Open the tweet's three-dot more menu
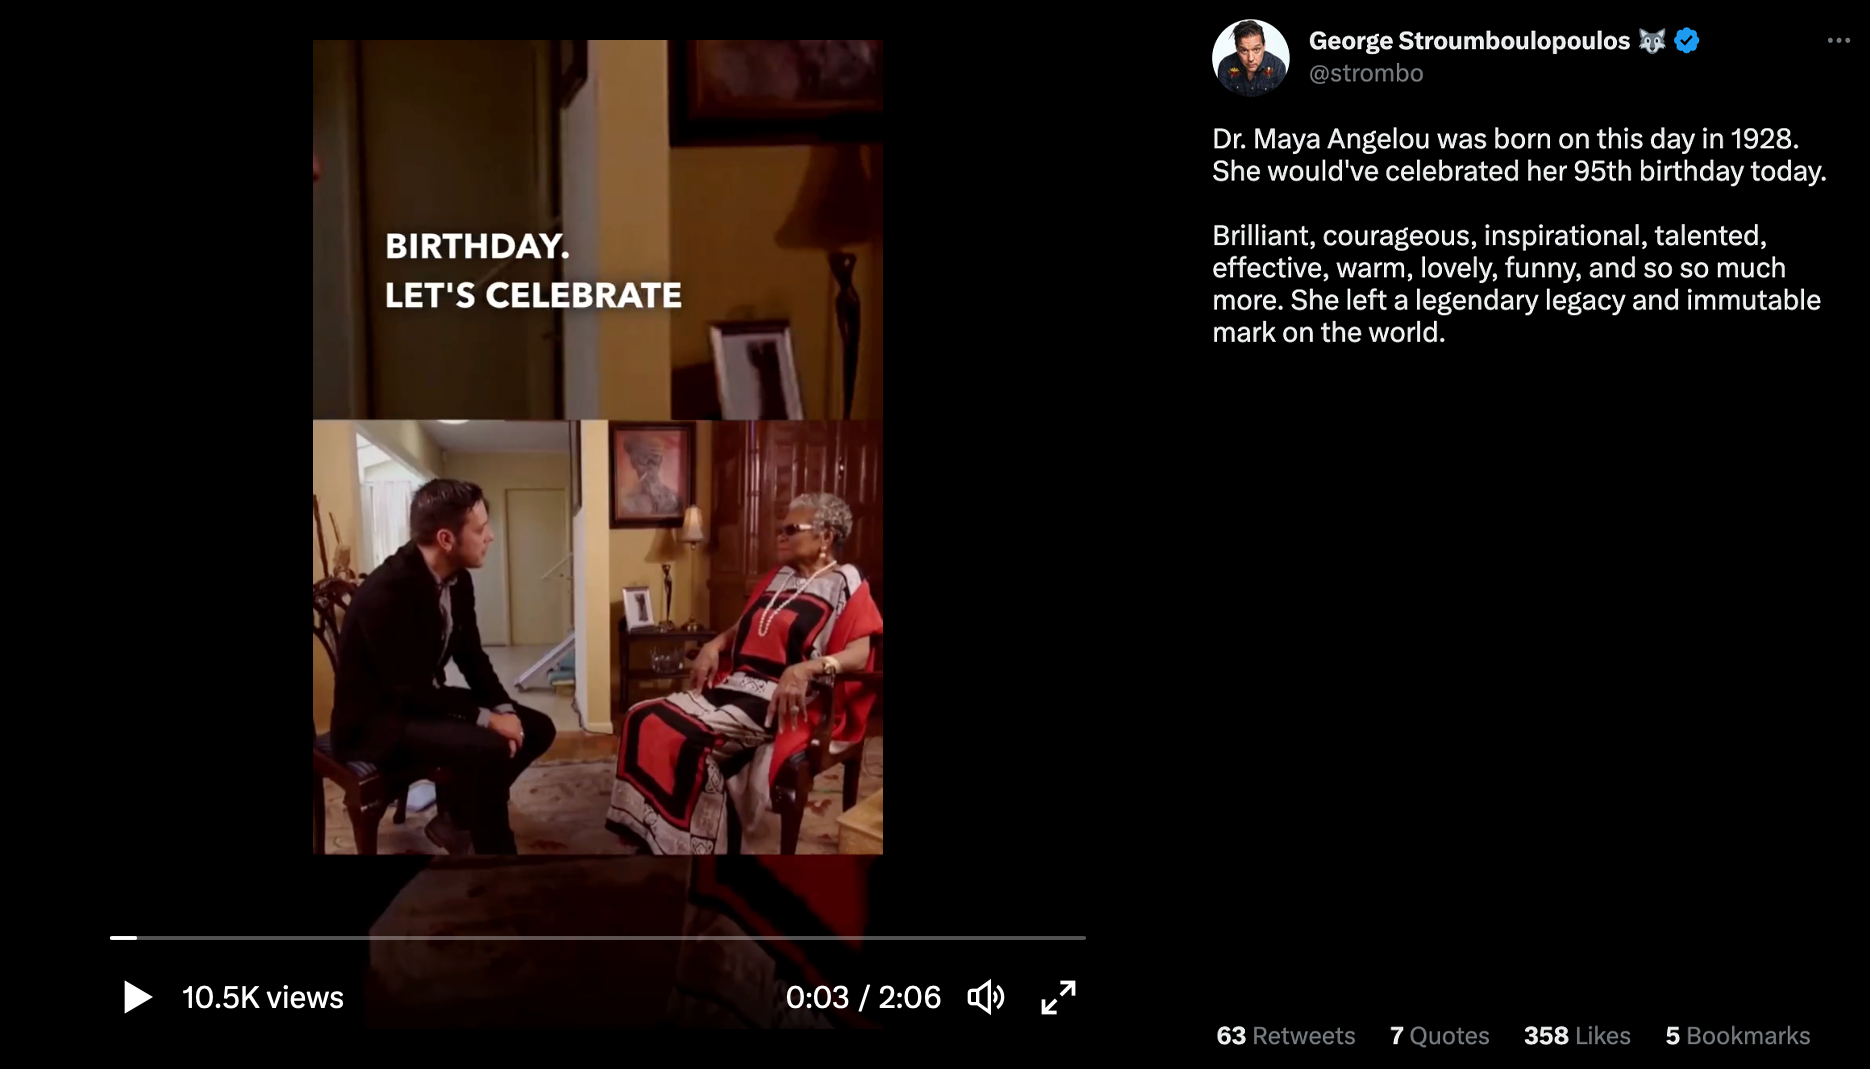The width and height of the screenshot is (1870, 1069). (1838, 41)
